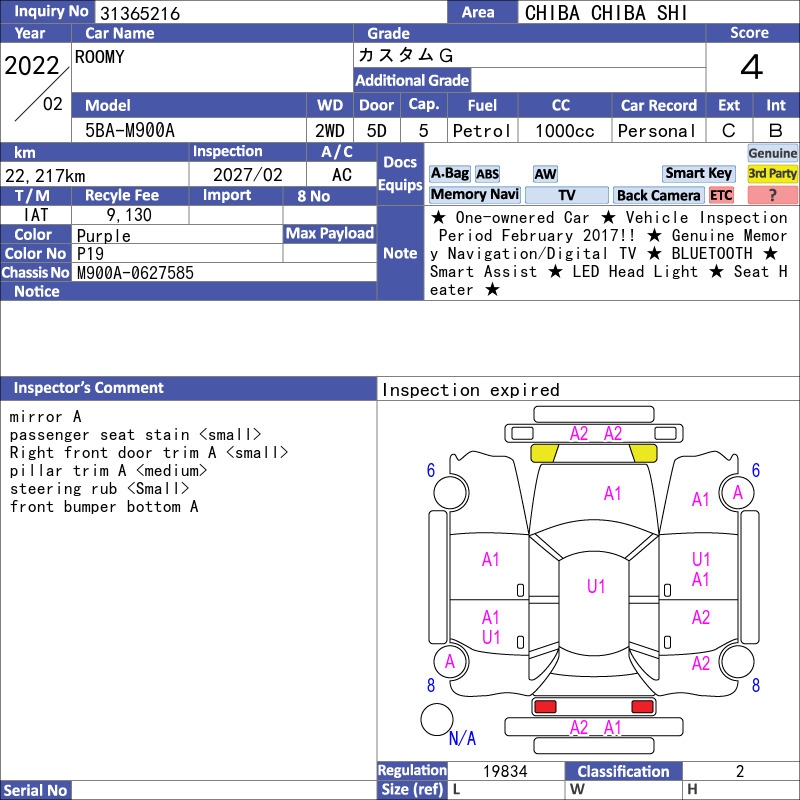Click the Chassis No M900A-0627585 field
The image size is (800, 800).
tap(224, 272)
